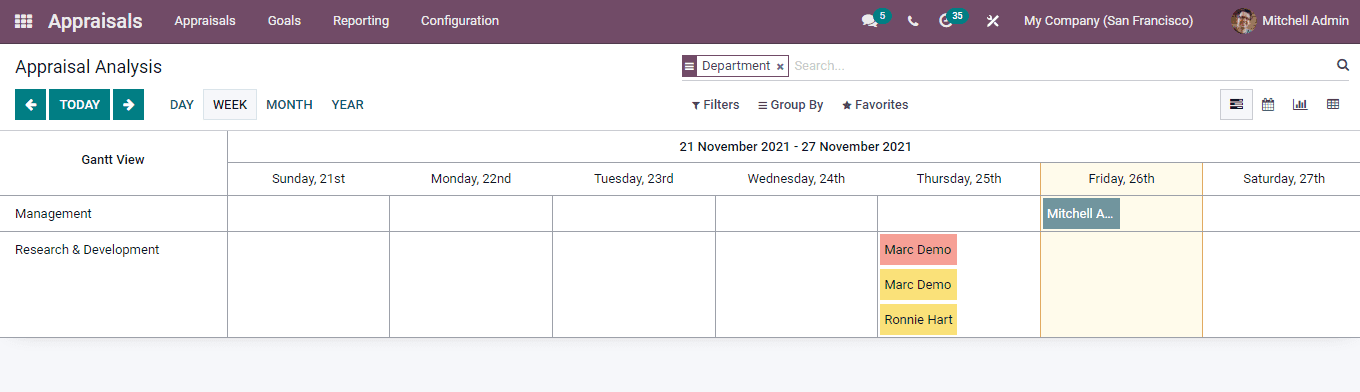Click the phone call icon
1360x392 pixels.
click(x=913, y=21)
